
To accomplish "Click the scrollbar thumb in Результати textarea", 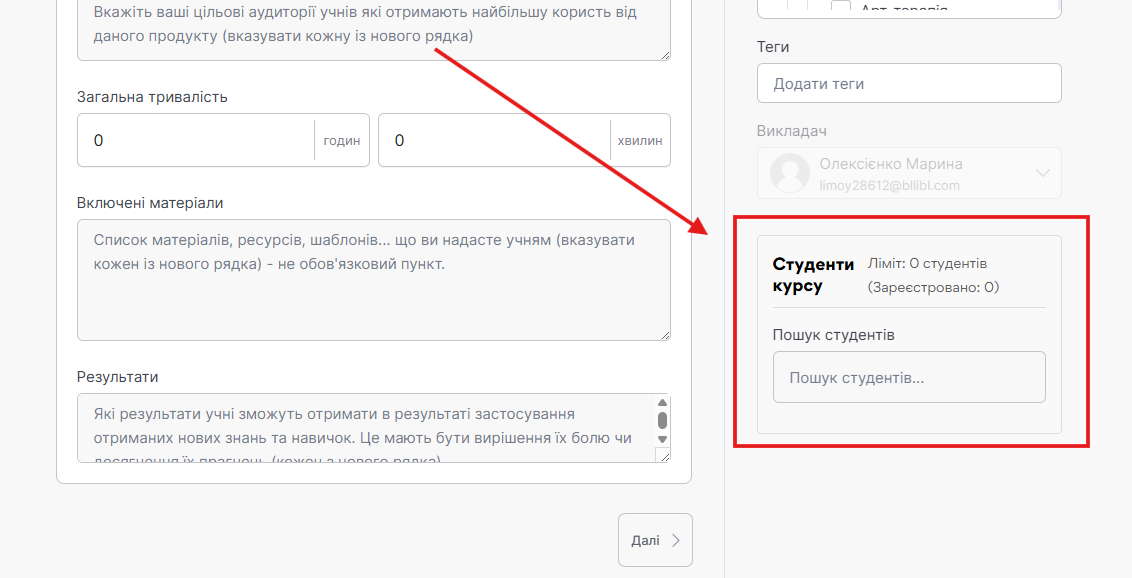I will coord(662,420).
